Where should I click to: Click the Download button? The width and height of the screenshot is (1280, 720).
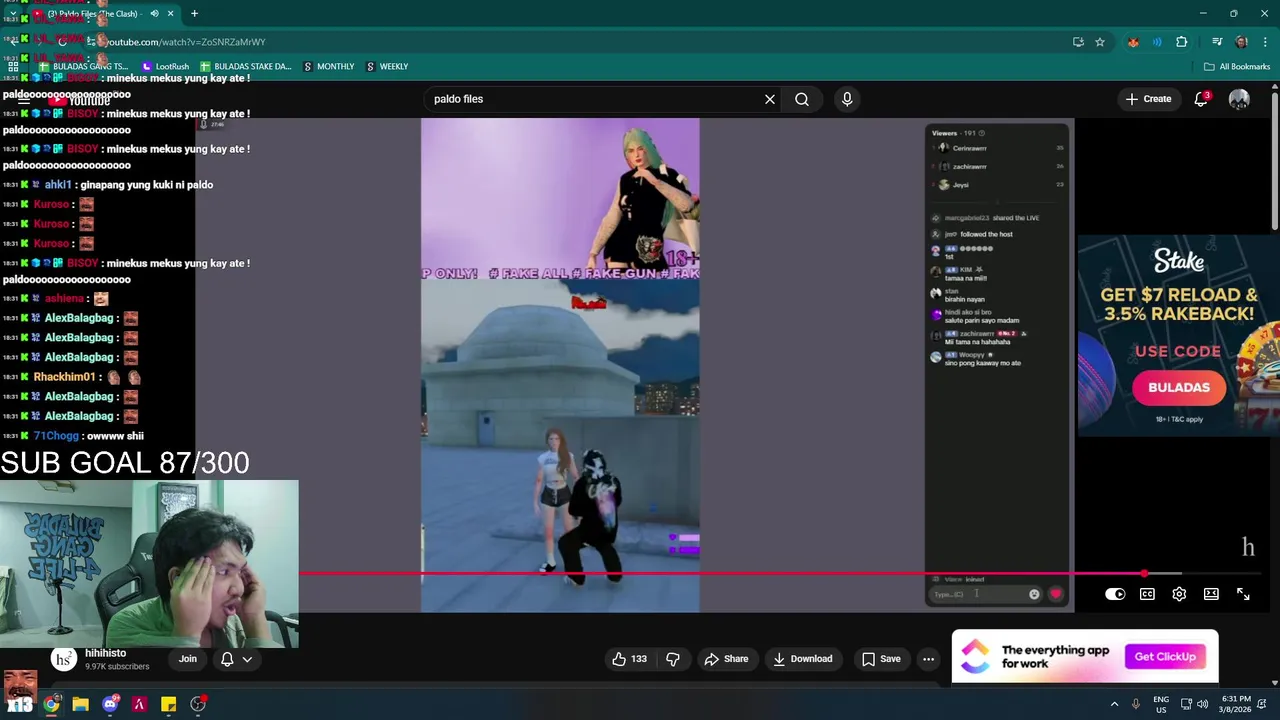(803, 659)
